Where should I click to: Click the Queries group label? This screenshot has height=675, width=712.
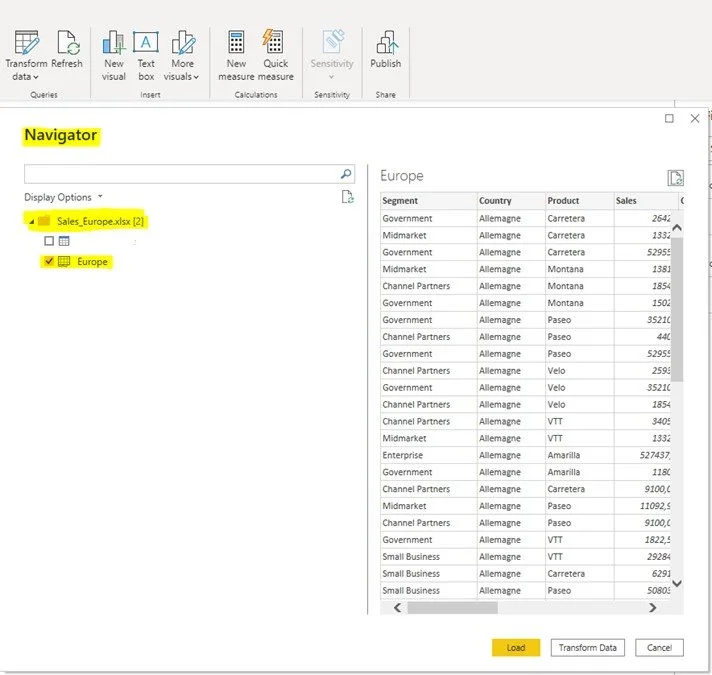click(x=44, y=95)
